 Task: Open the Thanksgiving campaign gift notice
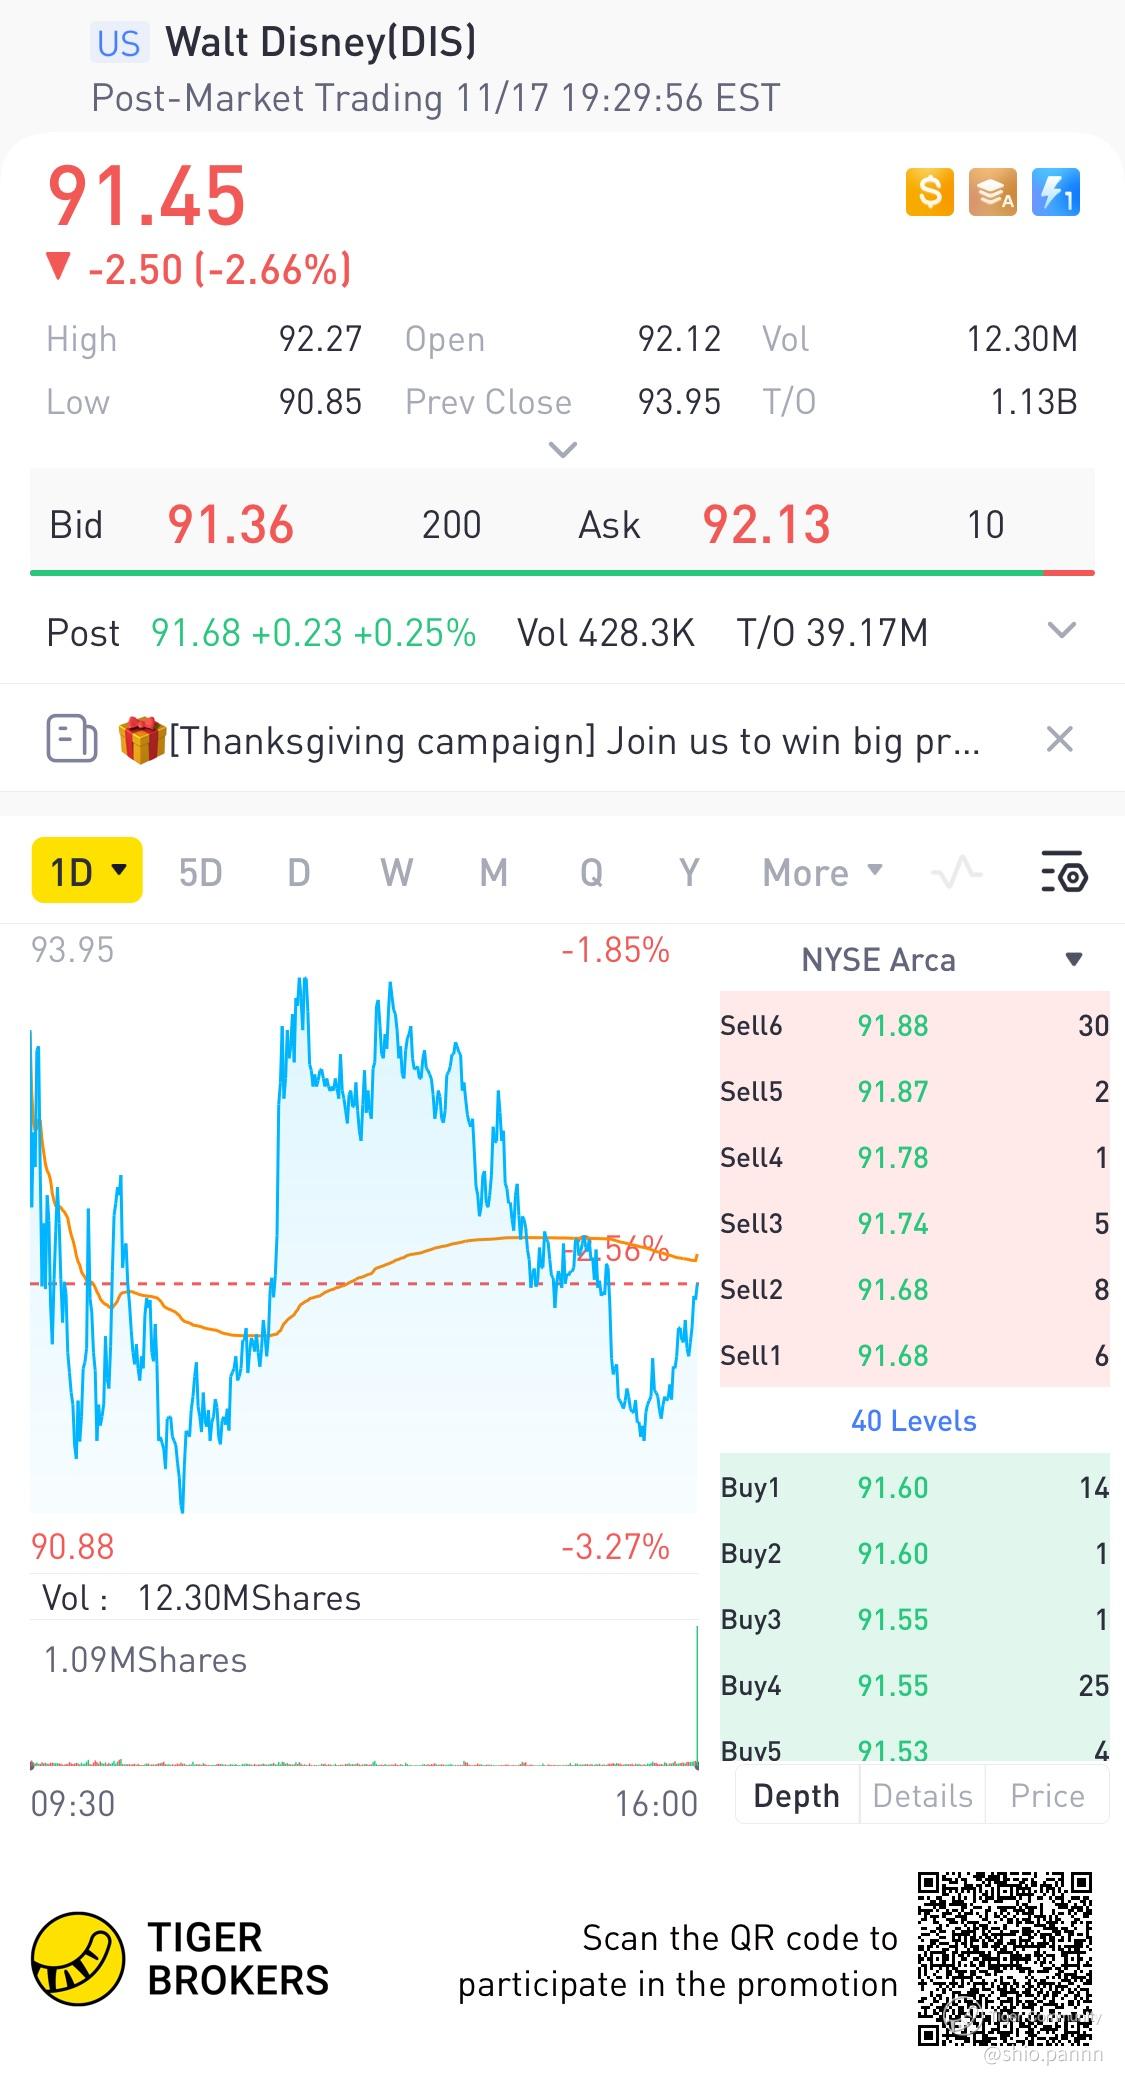pos(550,741)
